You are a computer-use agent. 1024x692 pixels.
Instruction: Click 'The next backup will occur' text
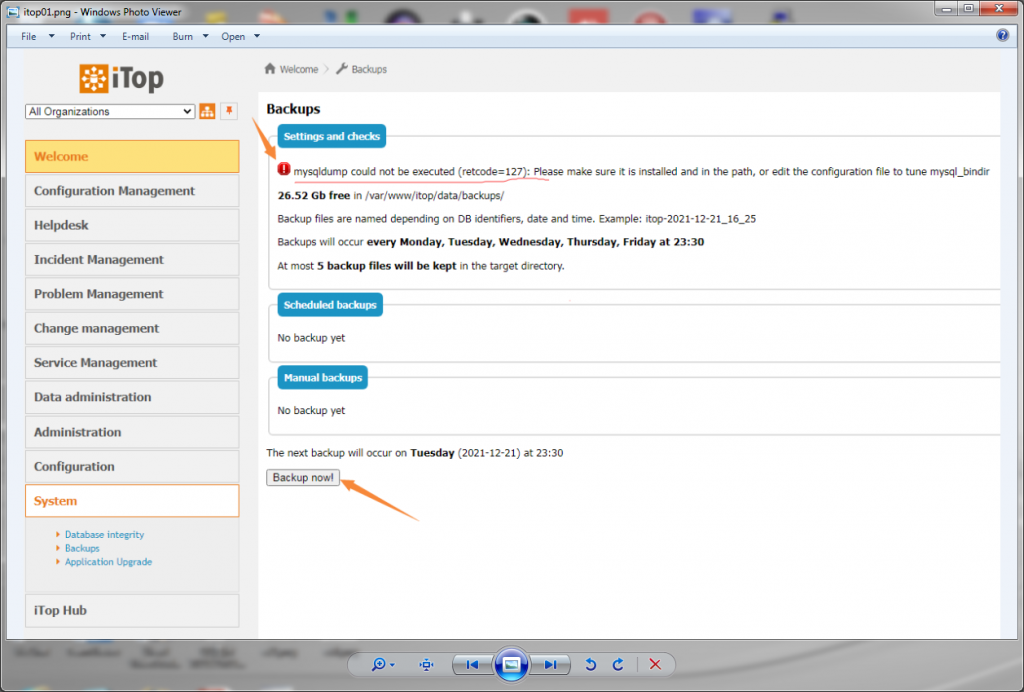coord(415,453)
